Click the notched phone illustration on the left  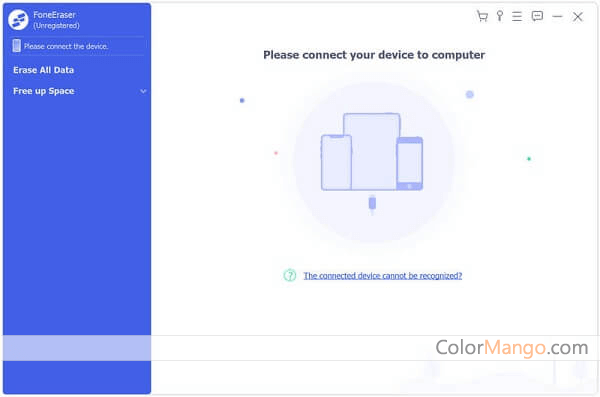click(336, 162)
